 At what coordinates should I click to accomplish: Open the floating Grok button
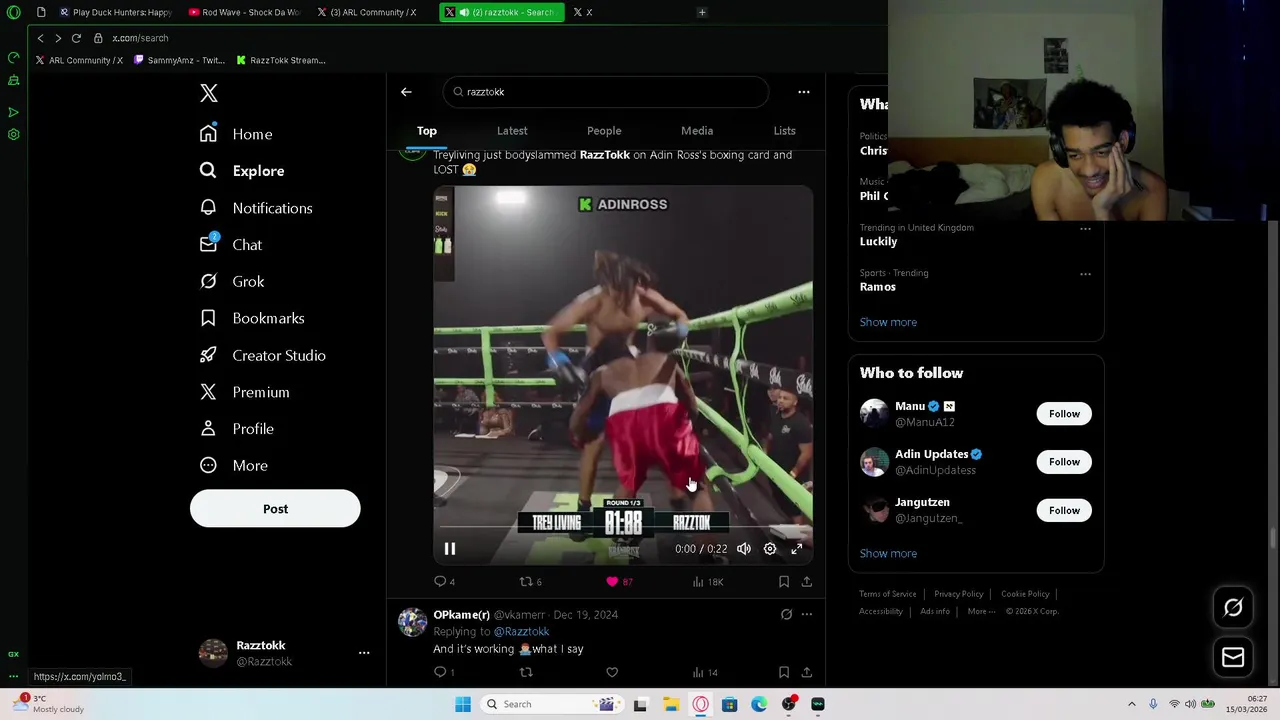click(x=1233, y=608)
